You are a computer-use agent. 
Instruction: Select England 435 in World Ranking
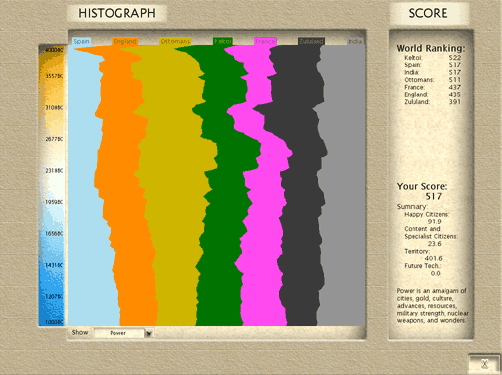tap(432, 95)
